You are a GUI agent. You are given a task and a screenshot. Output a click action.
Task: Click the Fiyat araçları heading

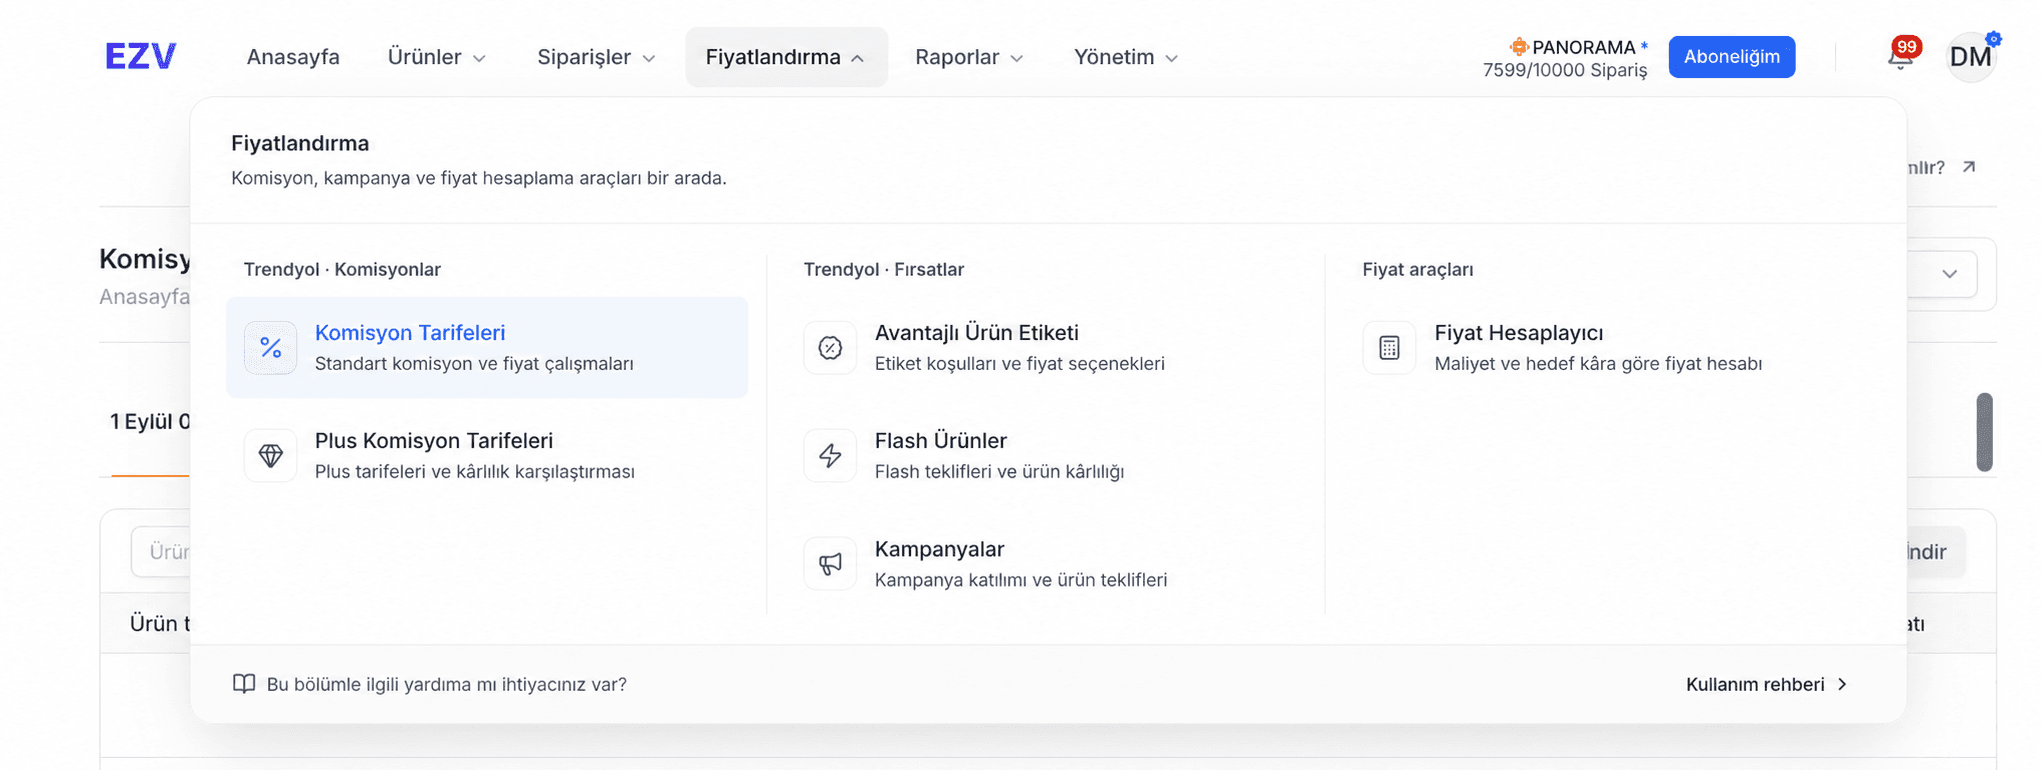[1418, 269]
